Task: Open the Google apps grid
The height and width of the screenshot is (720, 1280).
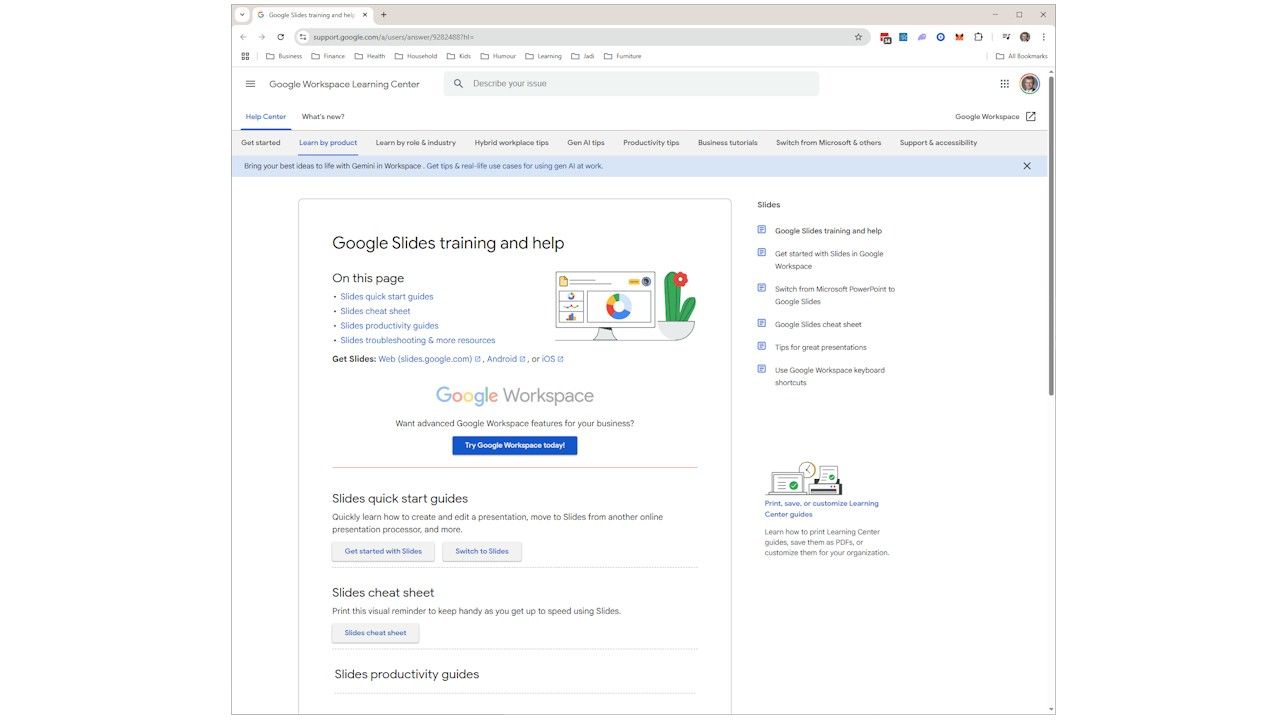Action: (x=1004, y=84)
